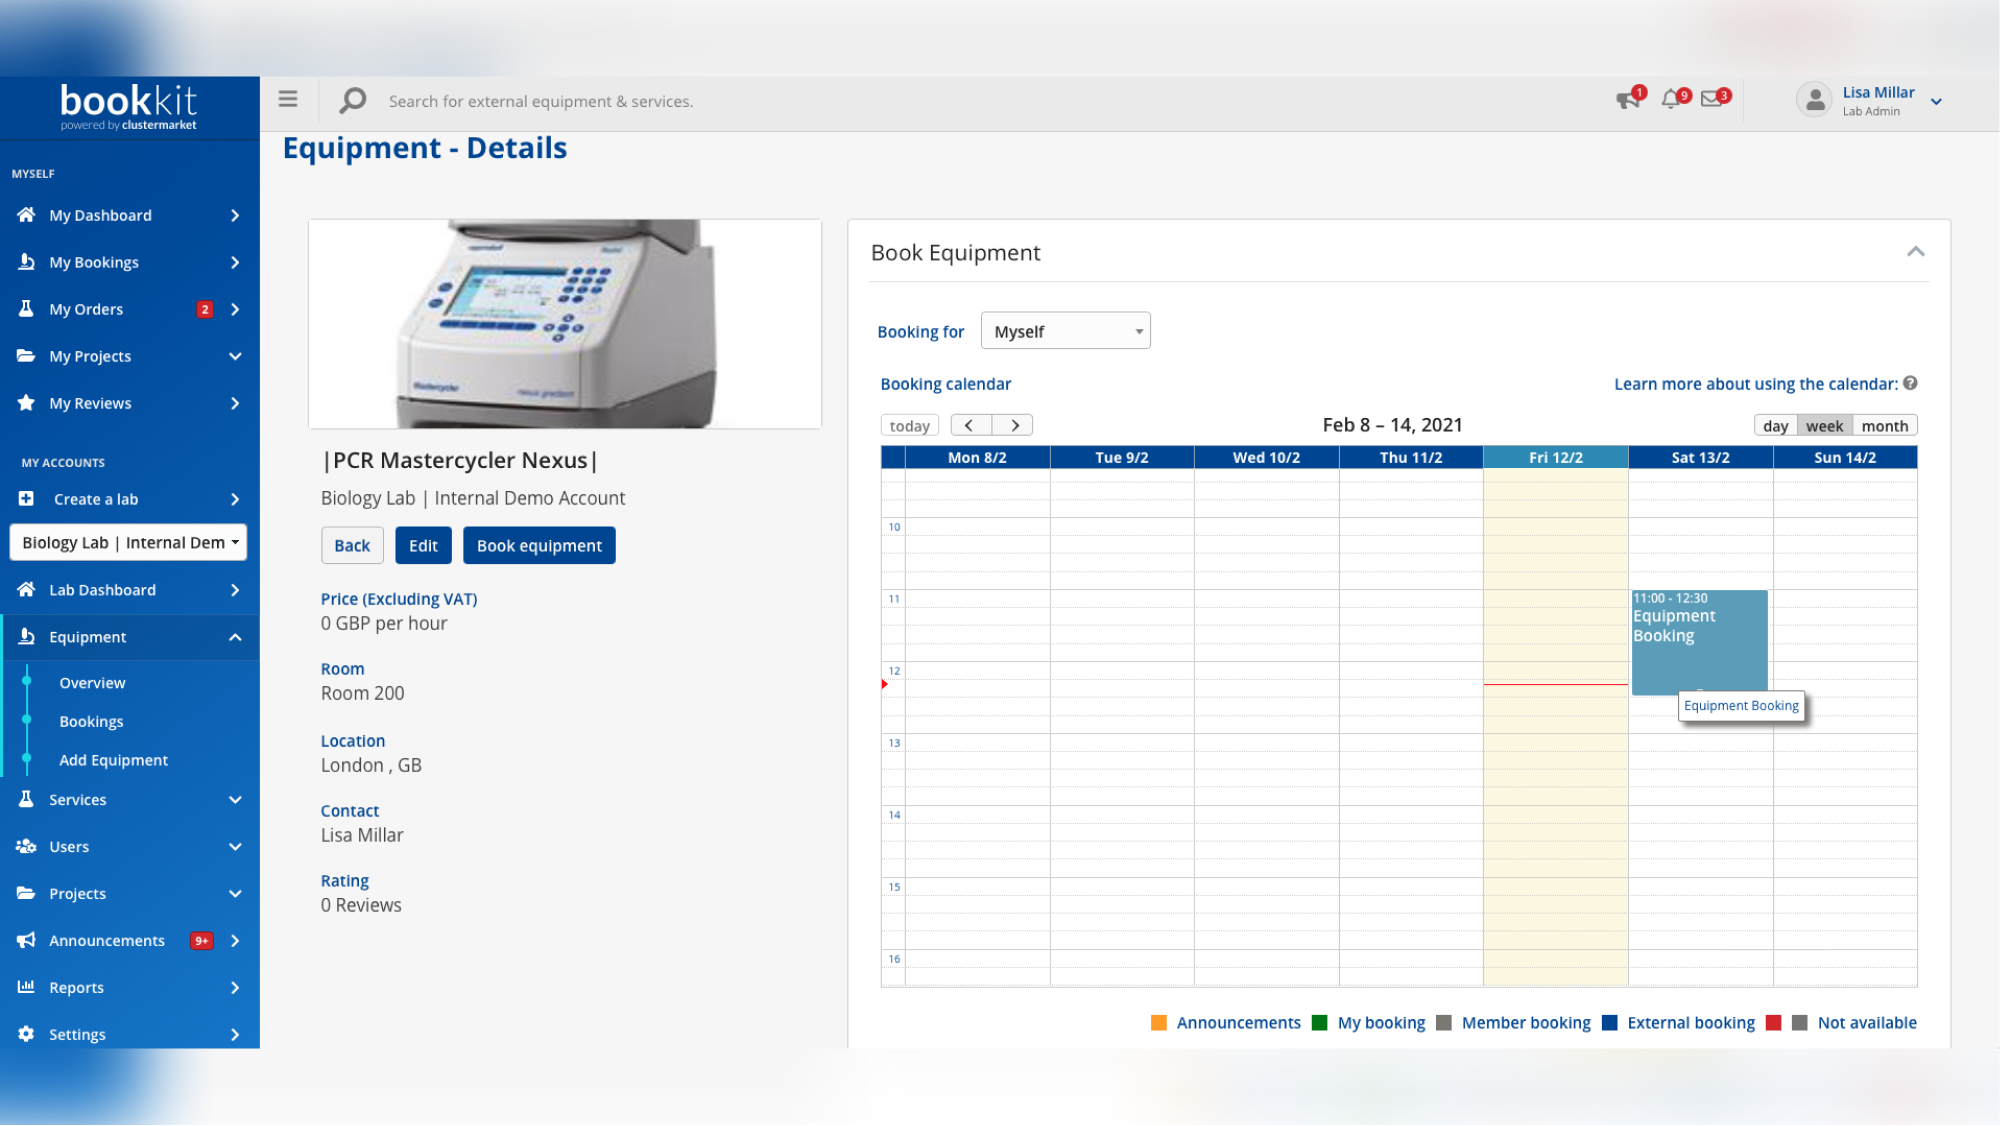
Task: Click the Edit button
Action: tap(423, 545)
